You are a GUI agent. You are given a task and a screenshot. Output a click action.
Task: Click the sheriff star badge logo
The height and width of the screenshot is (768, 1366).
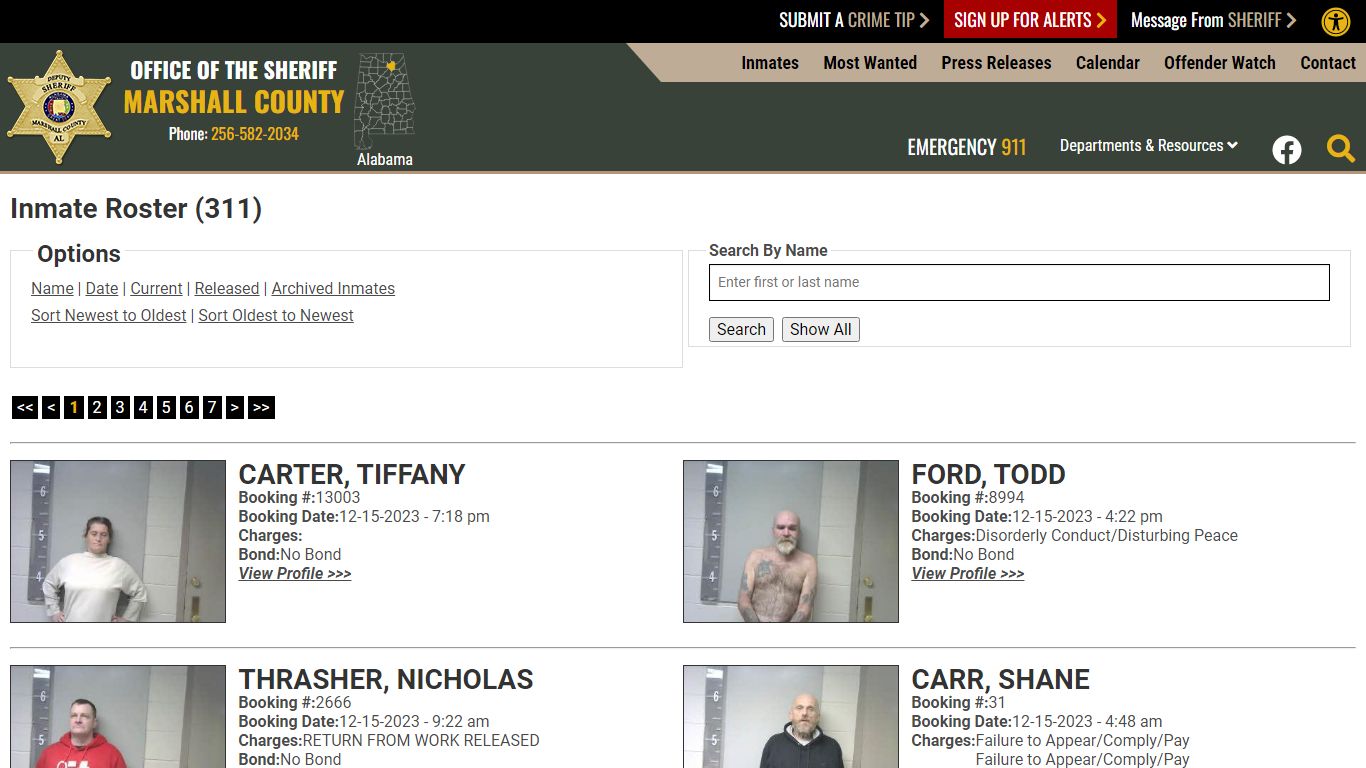pos(59,107)
